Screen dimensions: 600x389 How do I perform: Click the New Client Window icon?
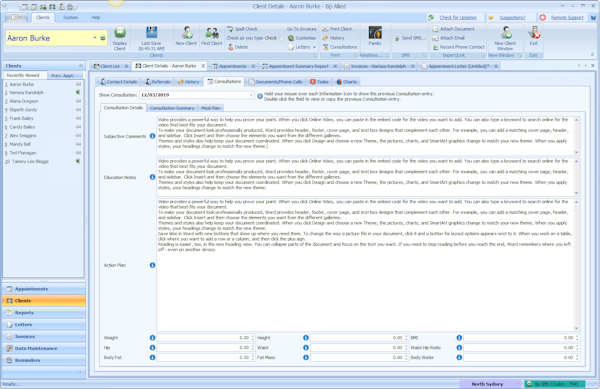point(506,33)
